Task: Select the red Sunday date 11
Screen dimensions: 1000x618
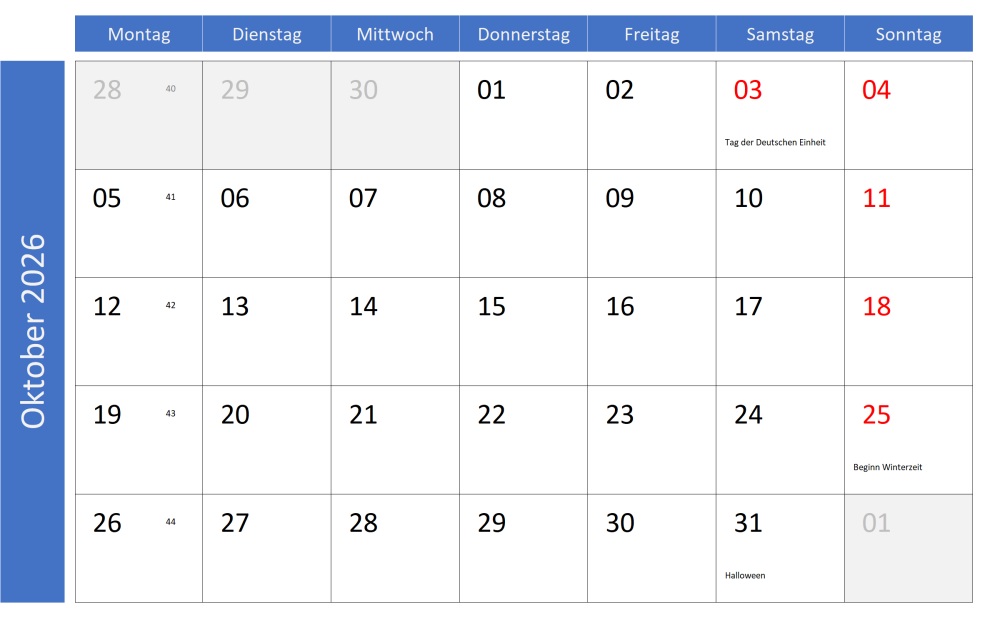Action: pyautogui.click(x=876, y=198)
